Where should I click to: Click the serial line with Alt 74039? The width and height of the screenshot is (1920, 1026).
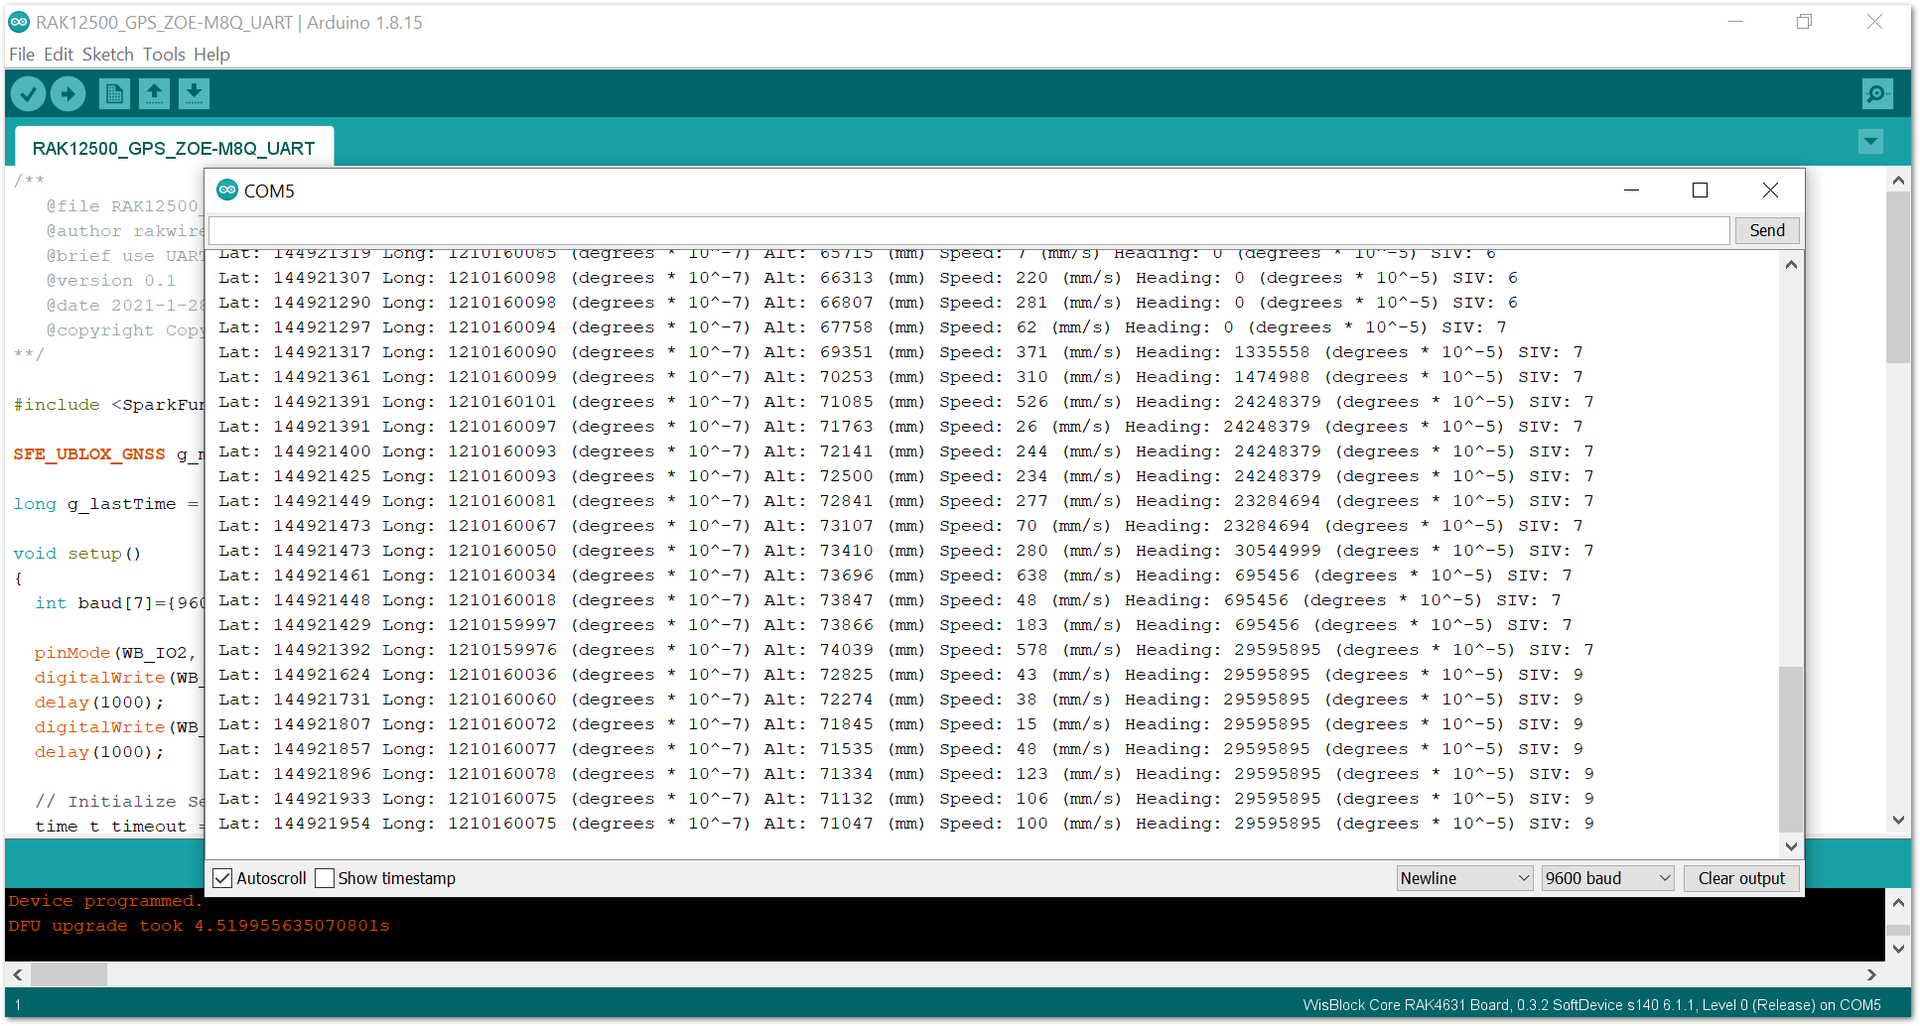[x=906, y=649]
